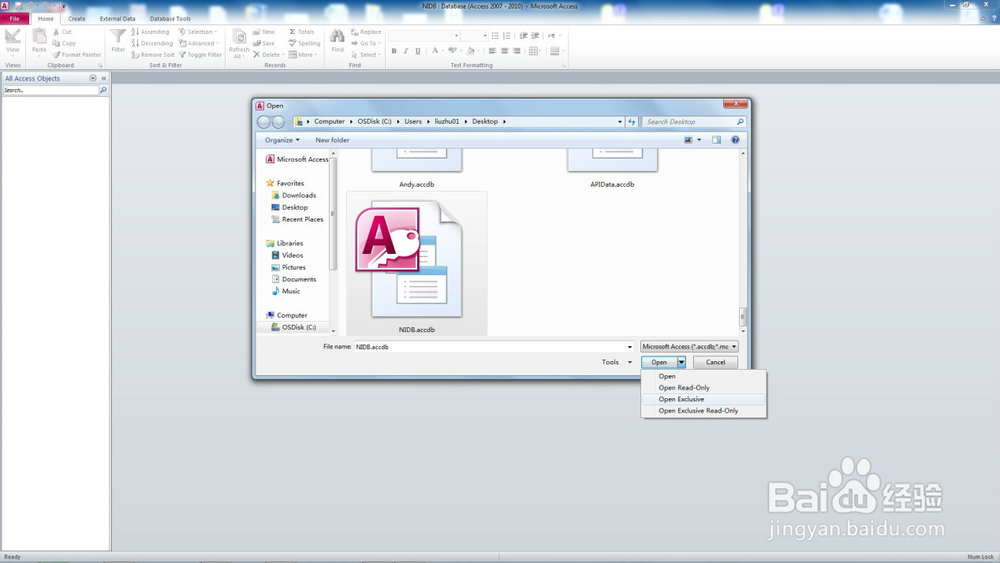Click Toggle Filter in Sort & Filter
This screenshot has width=1000, height=563.
pos(200,55)
